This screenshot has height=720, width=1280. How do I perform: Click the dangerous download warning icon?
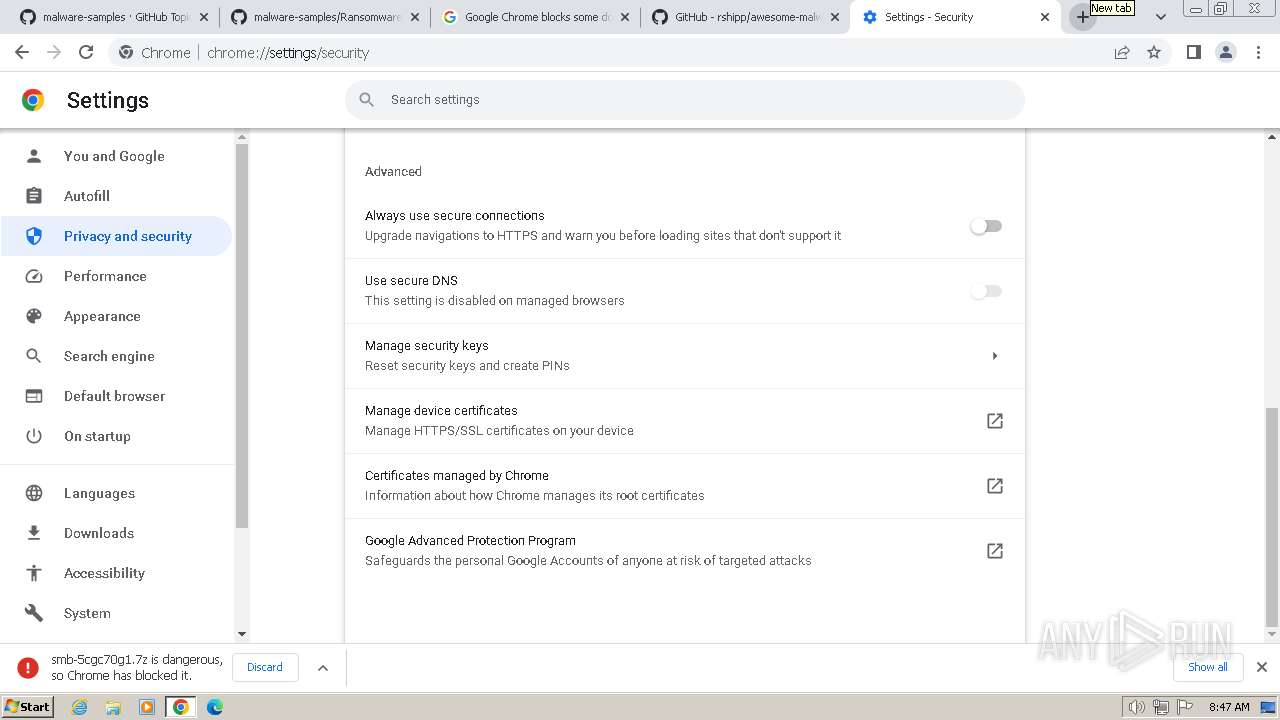tap(28, 668)
